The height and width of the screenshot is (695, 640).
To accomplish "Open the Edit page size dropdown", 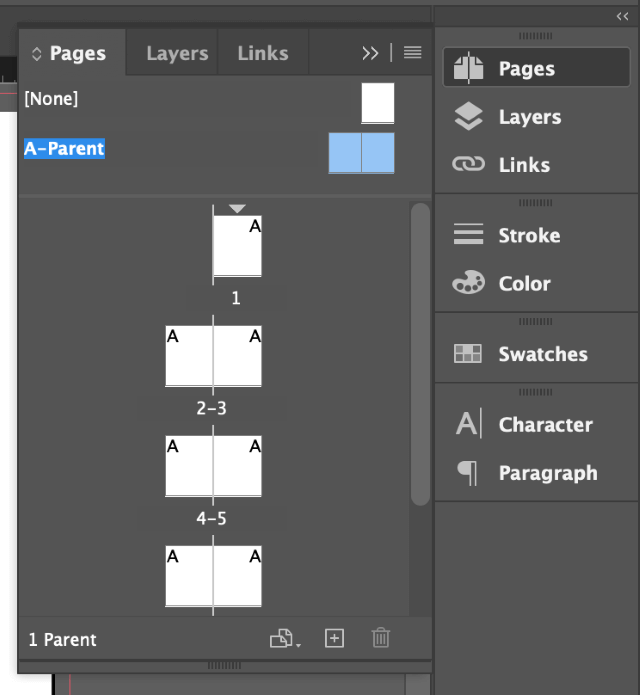I will pos(285,639).
